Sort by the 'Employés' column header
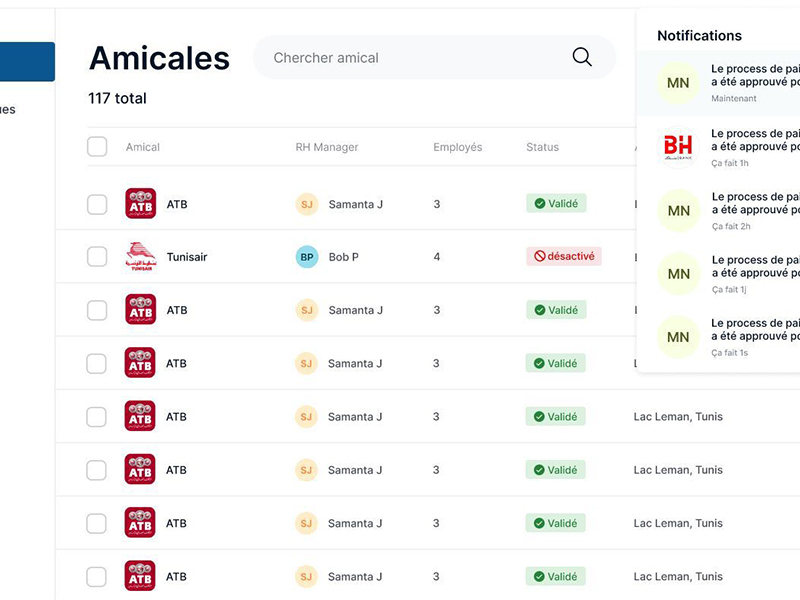 click(457, 147)
